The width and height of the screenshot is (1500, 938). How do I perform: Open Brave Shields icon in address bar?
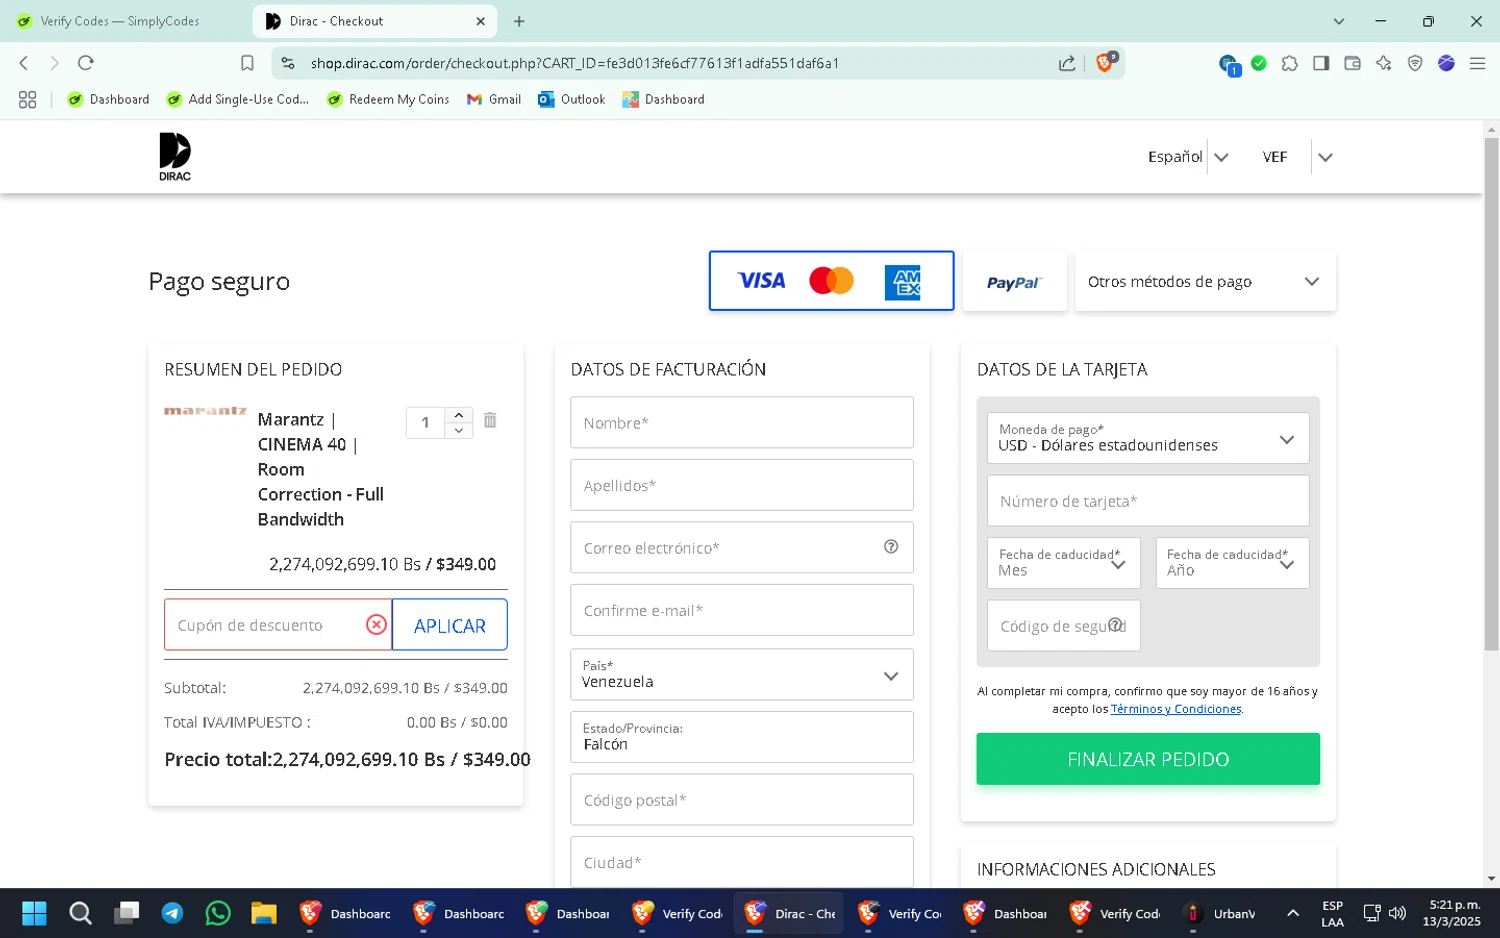(x=1106, y=62)
